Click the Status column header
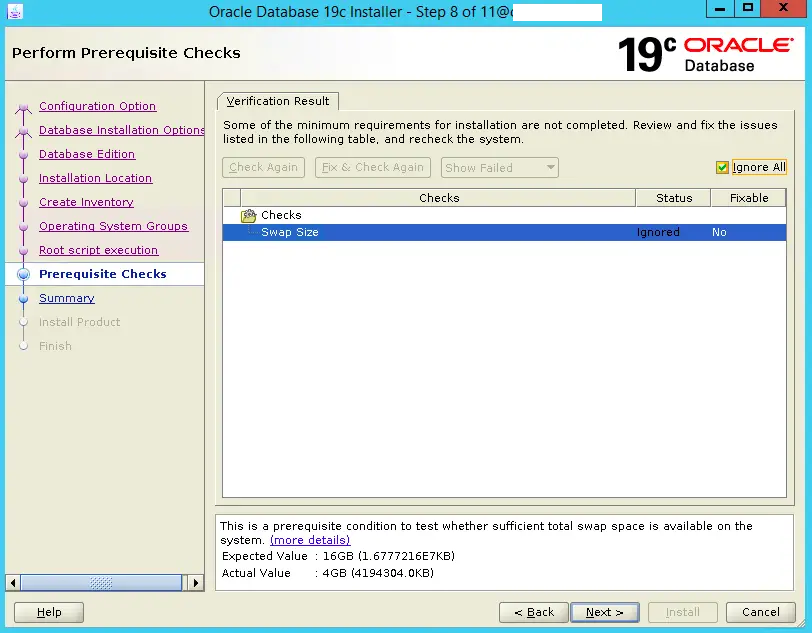 pyautogui.click(x=674, y=198)
